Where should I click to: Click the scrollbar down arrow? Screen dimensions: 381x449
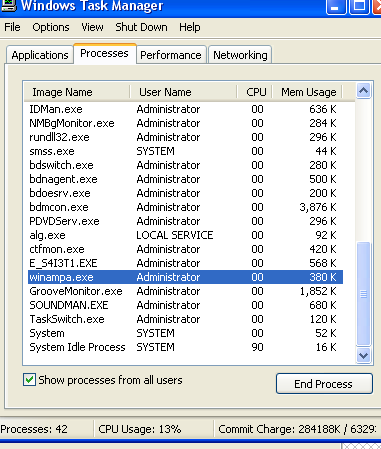pos(363,355)
